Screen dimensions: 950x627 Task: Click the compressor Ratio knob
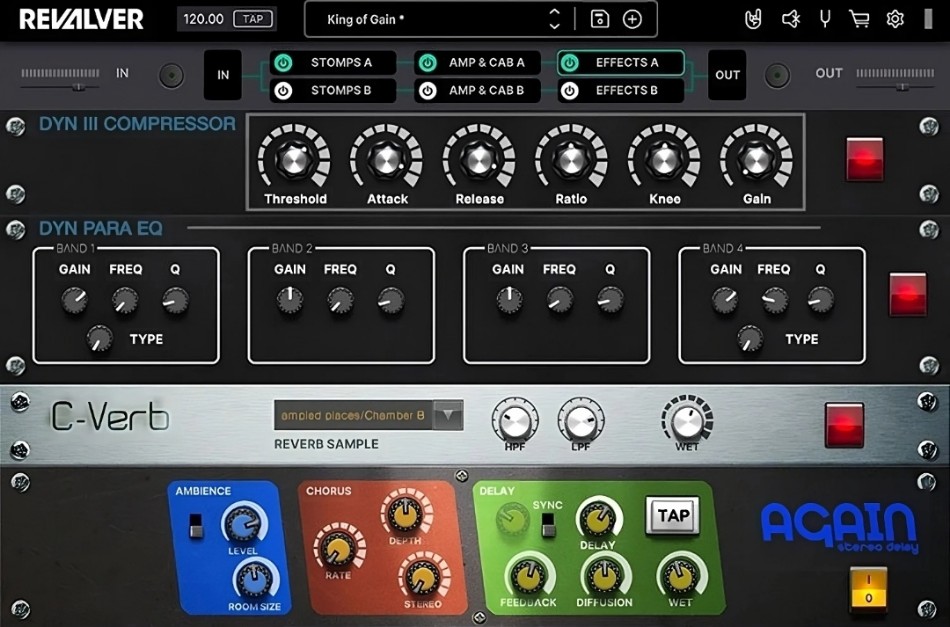571,160
